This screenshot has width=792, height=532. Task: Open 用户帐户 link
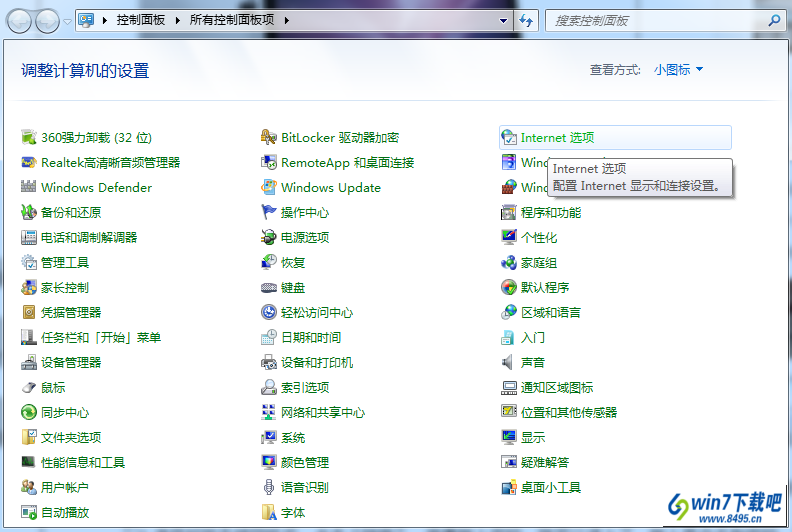point(65,487)
